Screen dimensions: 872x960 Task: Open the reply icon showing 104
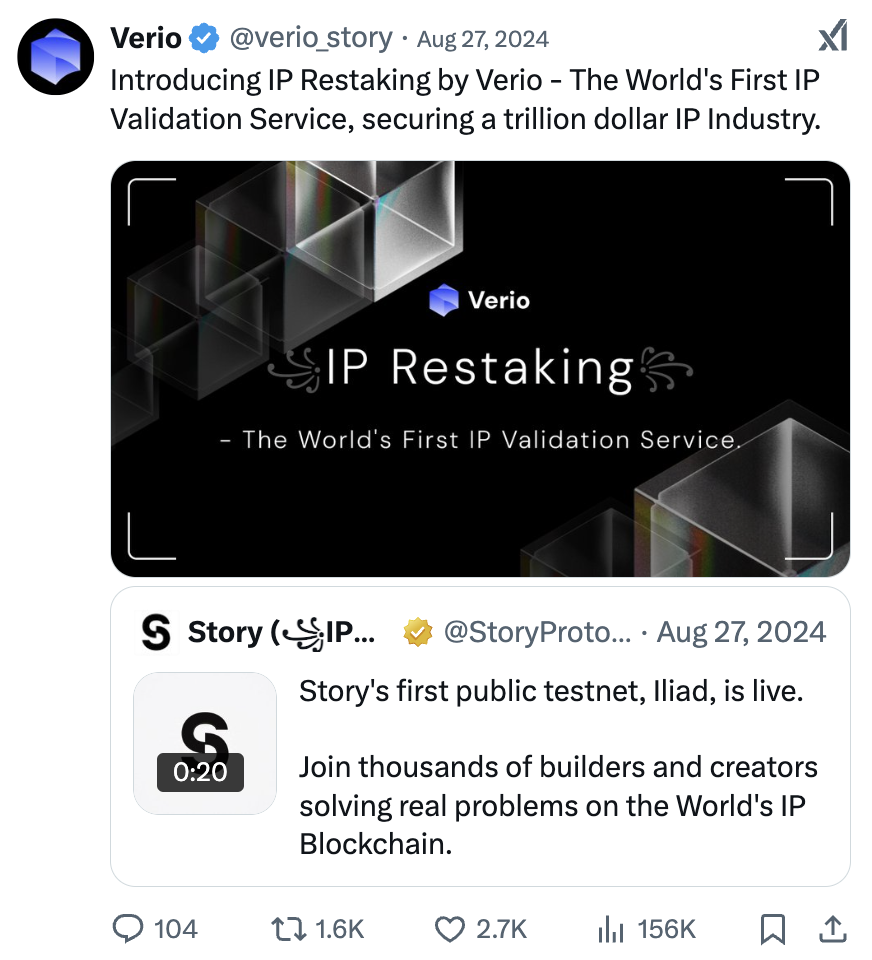coord(128,929)
